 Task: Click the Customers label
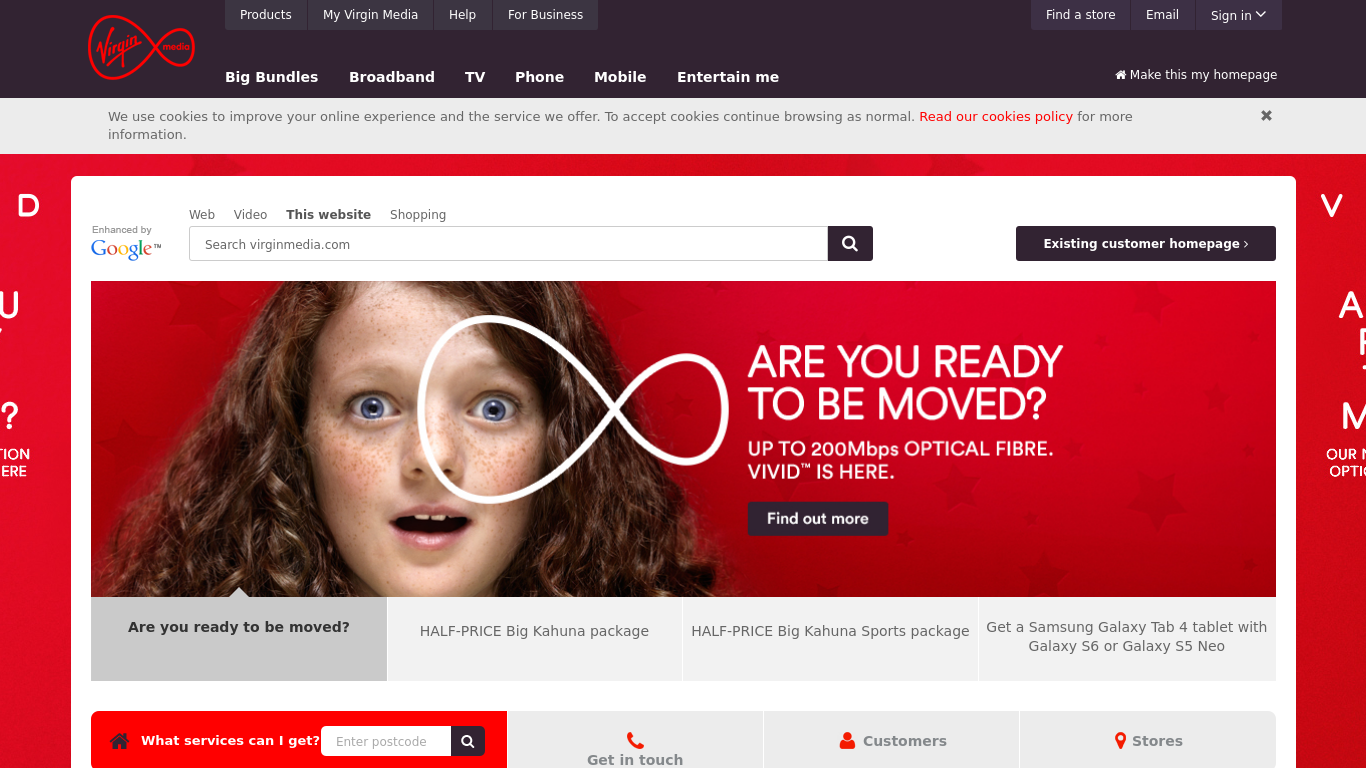point(905,741)
